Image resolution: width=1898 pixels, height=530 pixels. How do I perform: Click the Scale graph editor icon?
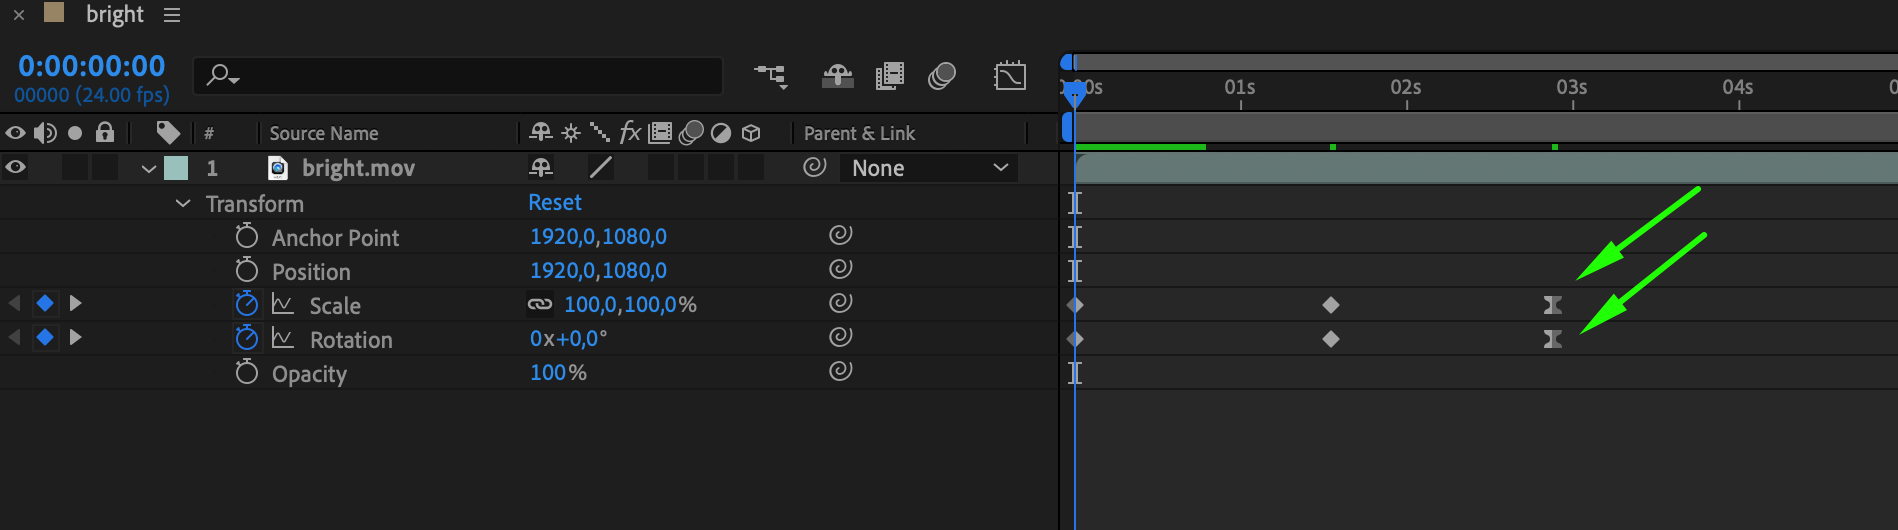(283, 305)
